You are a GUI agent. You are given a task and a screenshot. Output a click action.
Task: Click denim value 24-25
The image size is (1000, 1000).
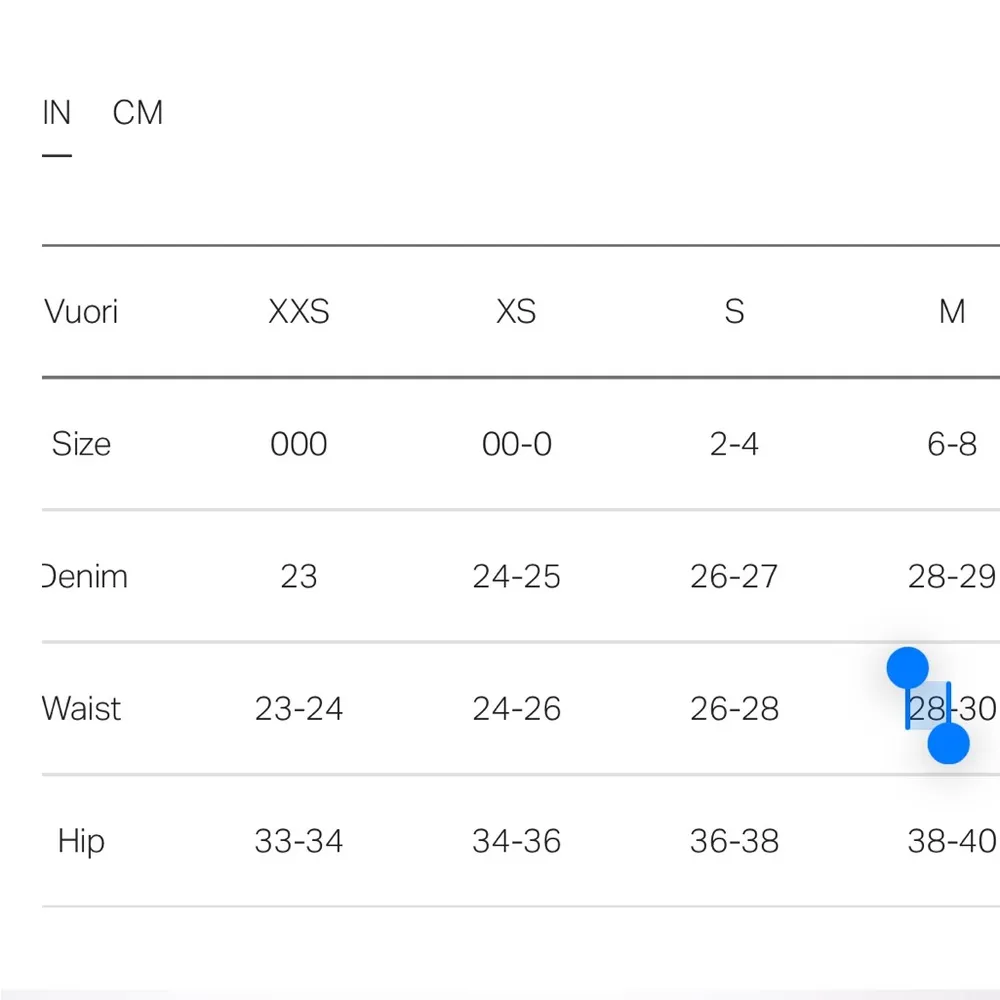[x=516, y=577]
